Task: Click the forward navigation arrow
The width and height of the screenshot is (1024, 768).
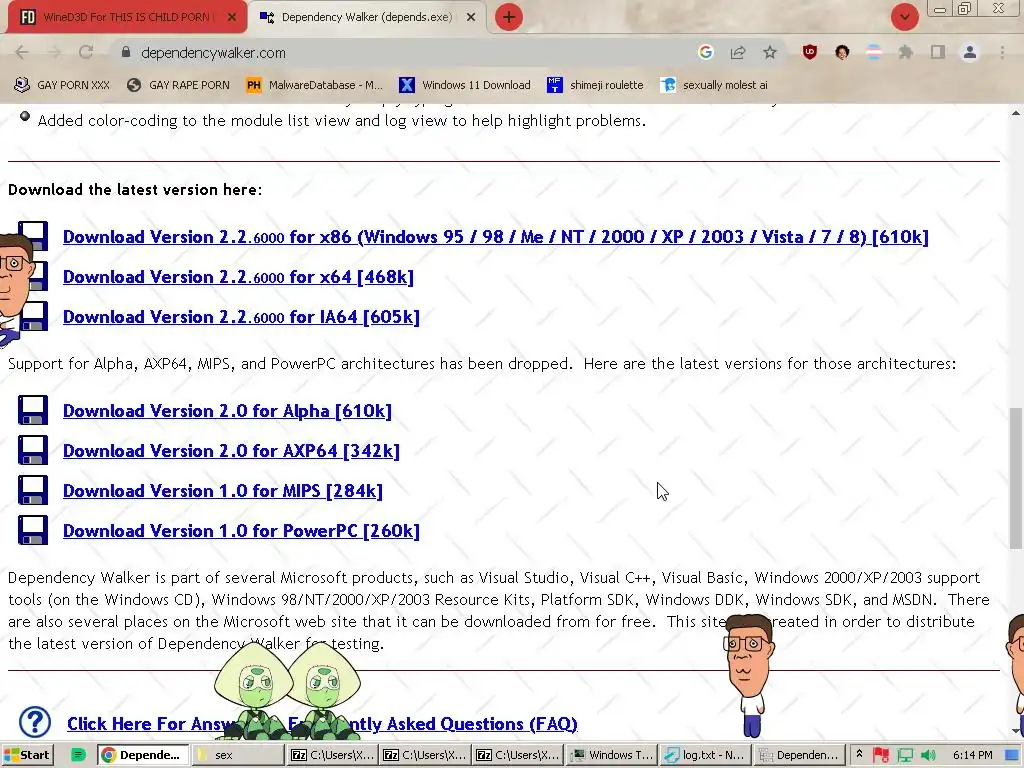Action: [x=54, y=52]
